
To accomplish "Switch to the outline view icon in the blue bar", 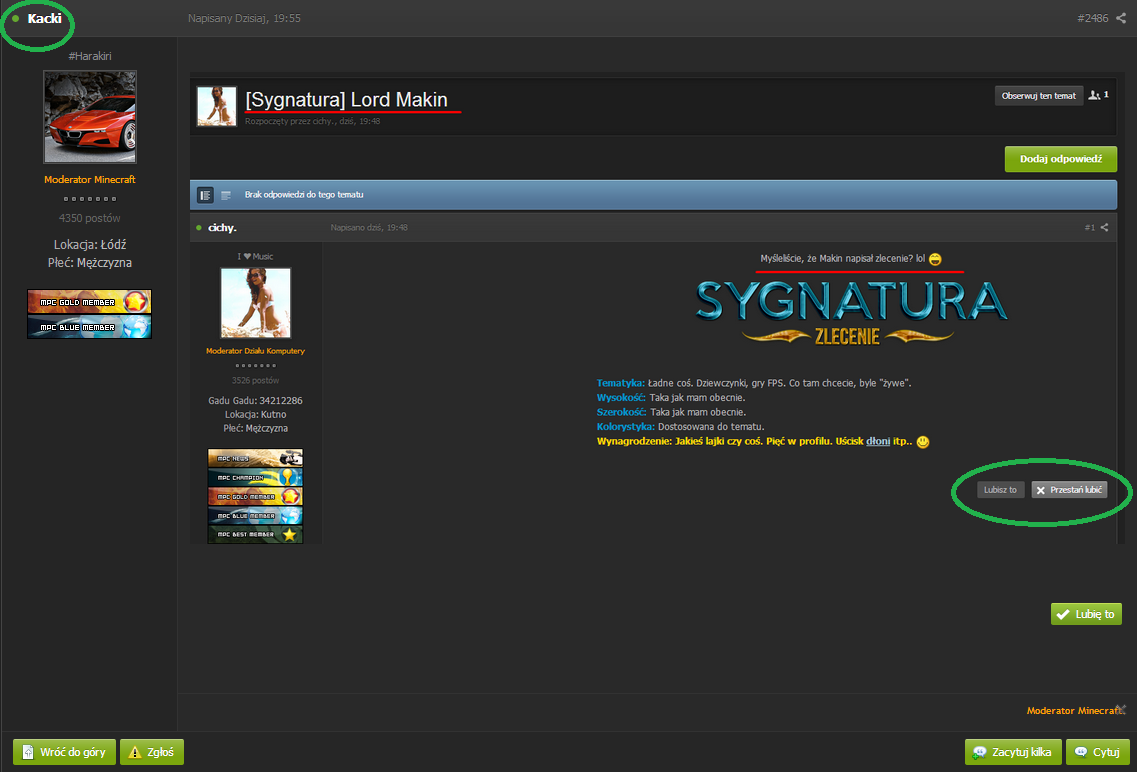I will coord(226,195).
